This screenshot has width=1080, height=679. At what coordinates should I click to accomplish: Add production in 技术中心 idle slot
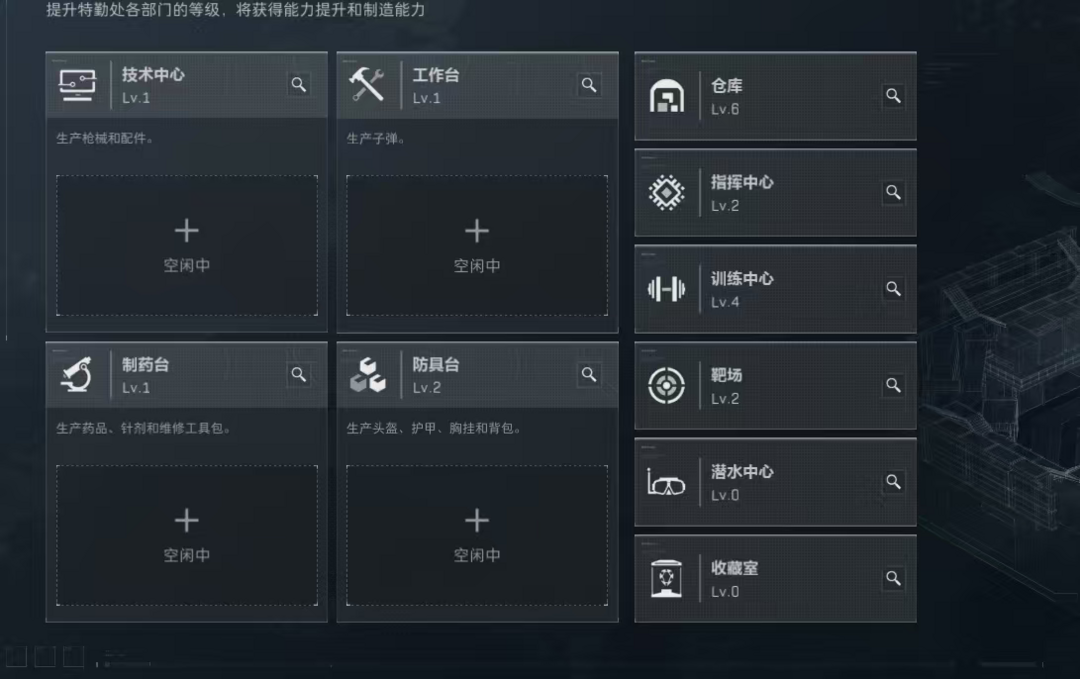point(187,246)
